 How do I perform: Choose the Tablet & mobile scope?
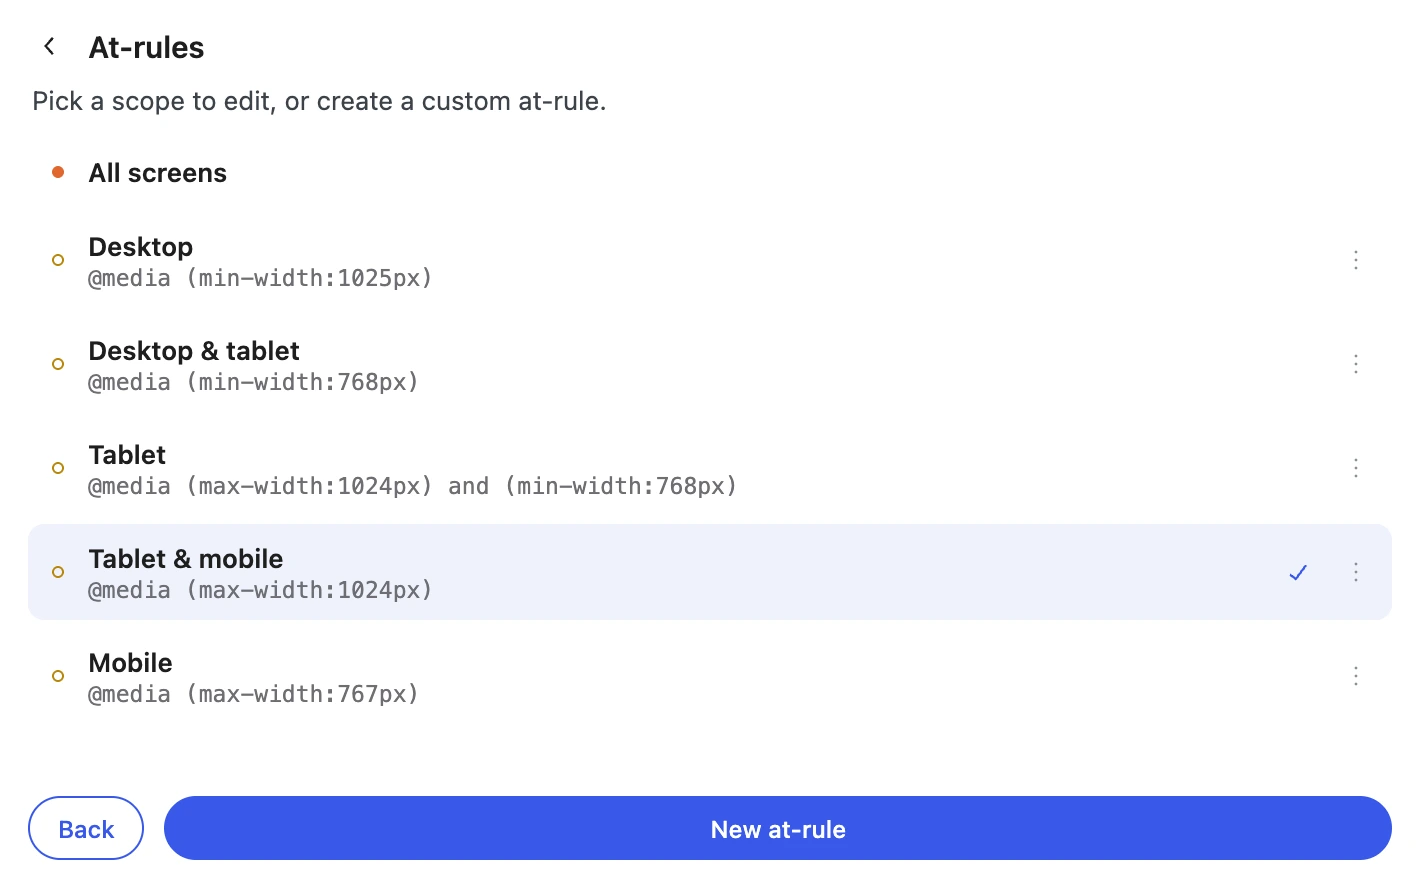tap(710, 572)
